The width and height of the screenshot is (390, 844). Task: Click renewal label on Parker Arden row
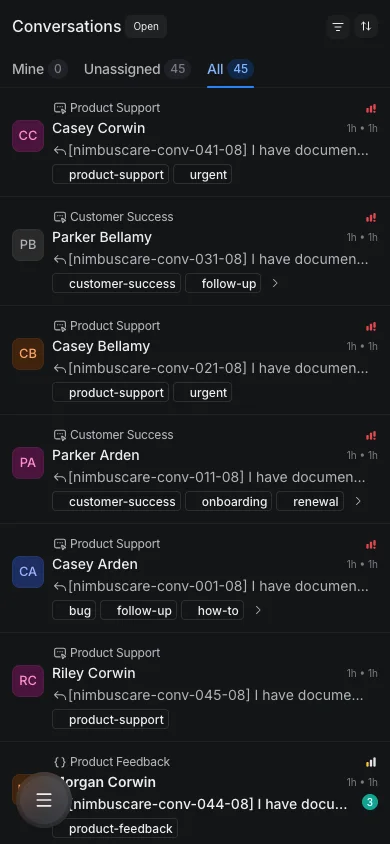310,501
